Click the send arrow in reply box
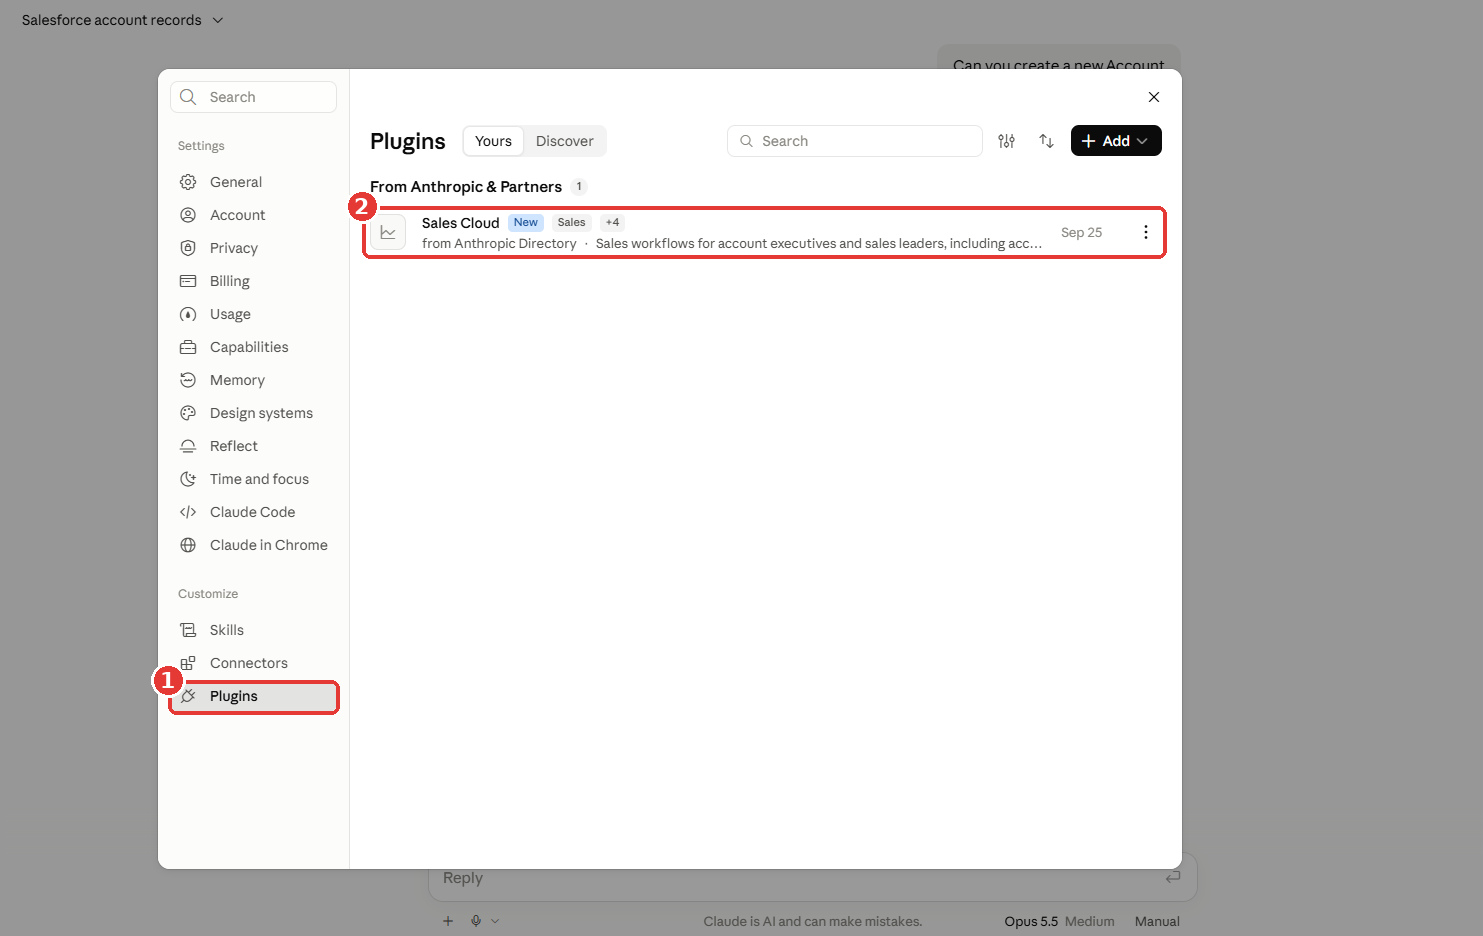The image size is (1483, 936). pos(1173,877)
